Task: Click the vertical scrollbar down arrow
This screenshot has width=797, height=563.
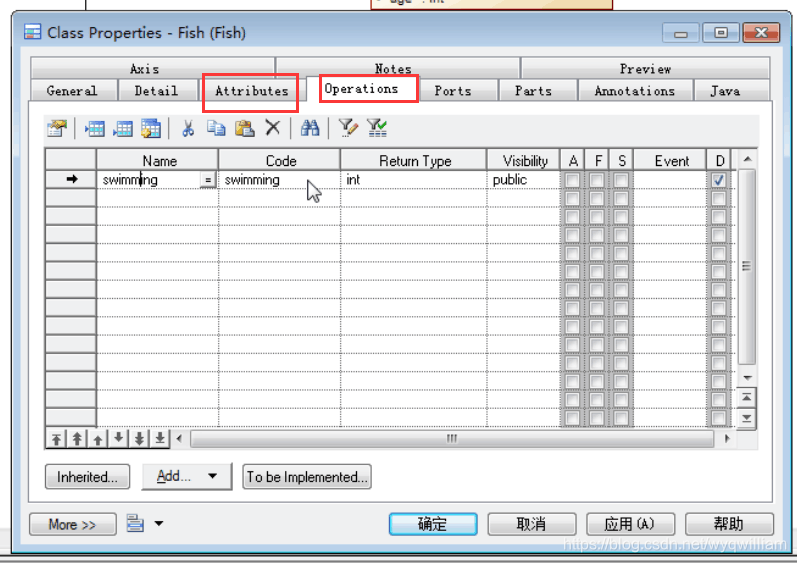Action: (x=747, y=378)
